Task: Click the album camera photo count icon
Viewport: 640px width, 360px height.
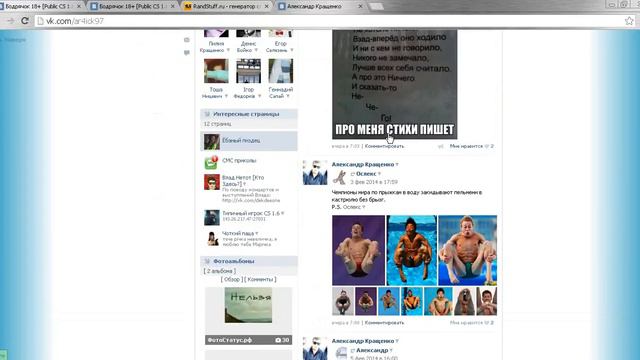Action: [x=278, y=340]
